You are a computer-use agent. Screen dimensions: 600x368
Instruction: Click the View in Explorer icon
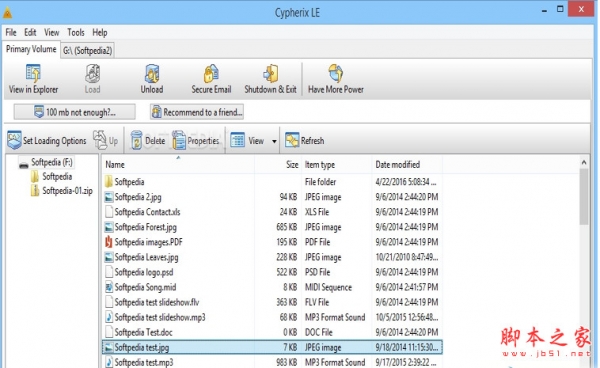pyautogui.click(x=33, y=73)
